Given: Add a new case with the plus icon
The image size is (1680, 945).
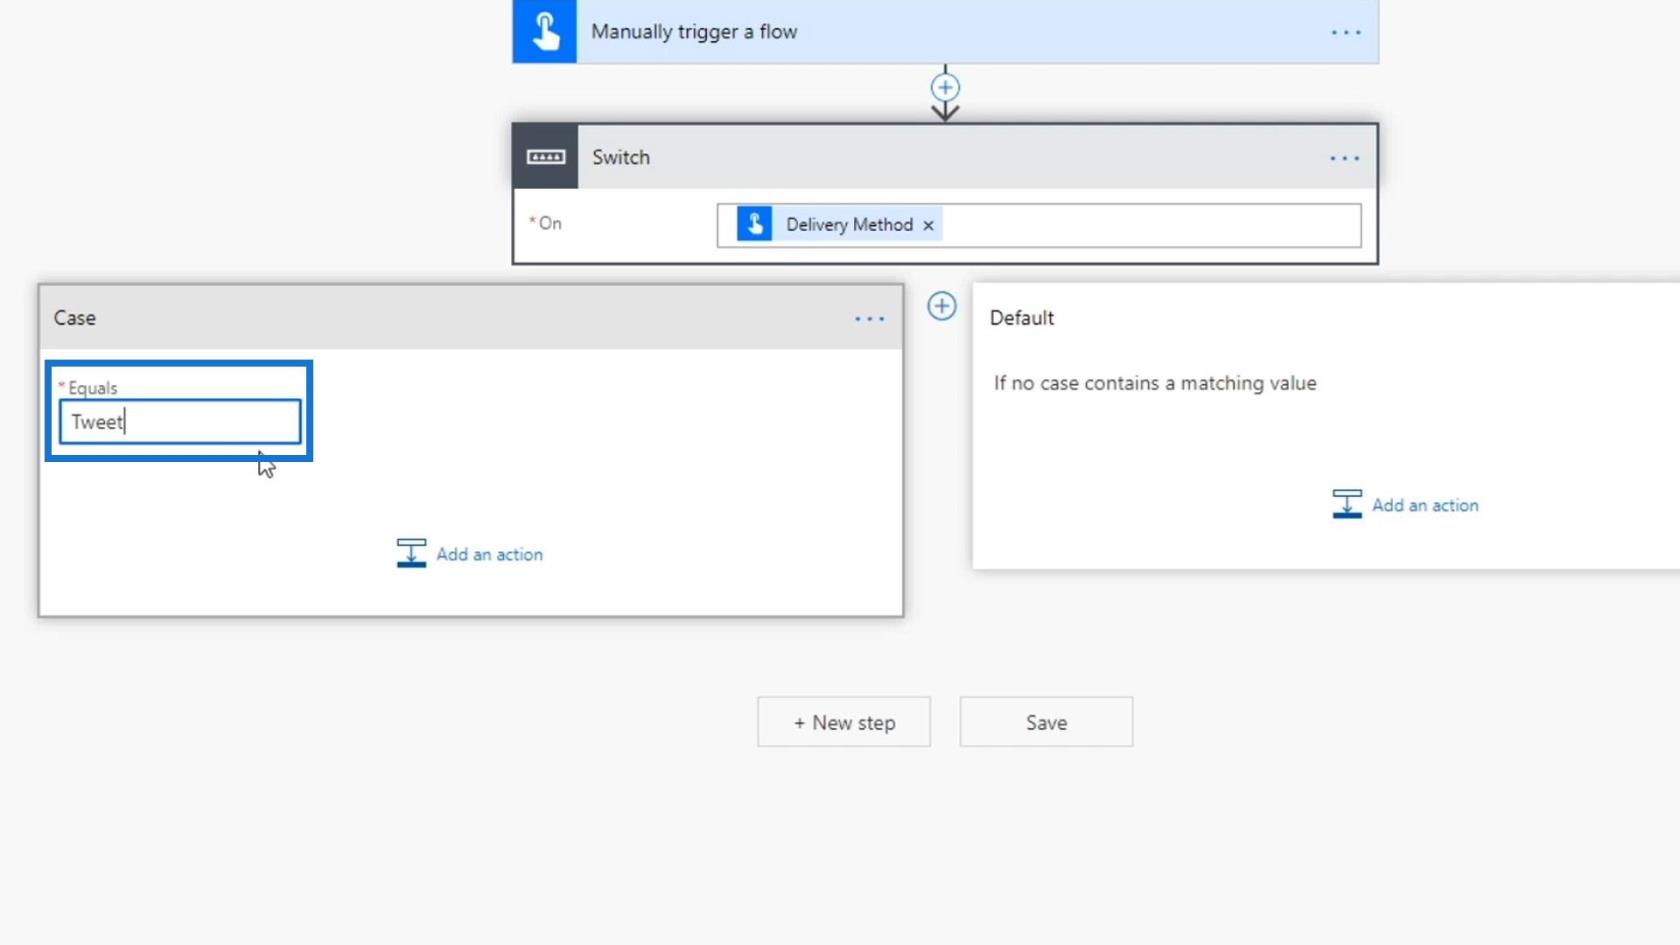Looking at the screenshot, I should (941, 306).
